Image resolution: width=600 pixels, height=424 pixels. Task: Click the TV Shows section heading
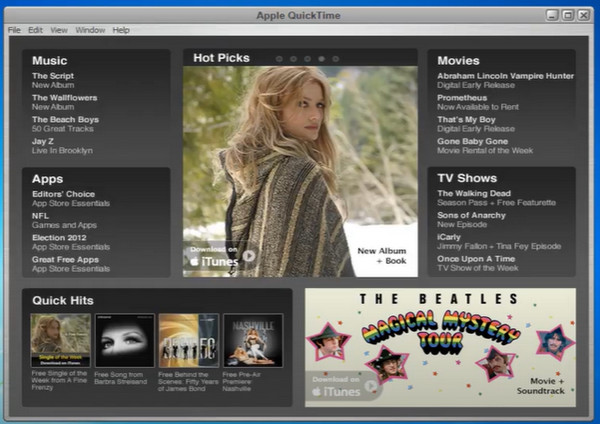pos(467,178)
